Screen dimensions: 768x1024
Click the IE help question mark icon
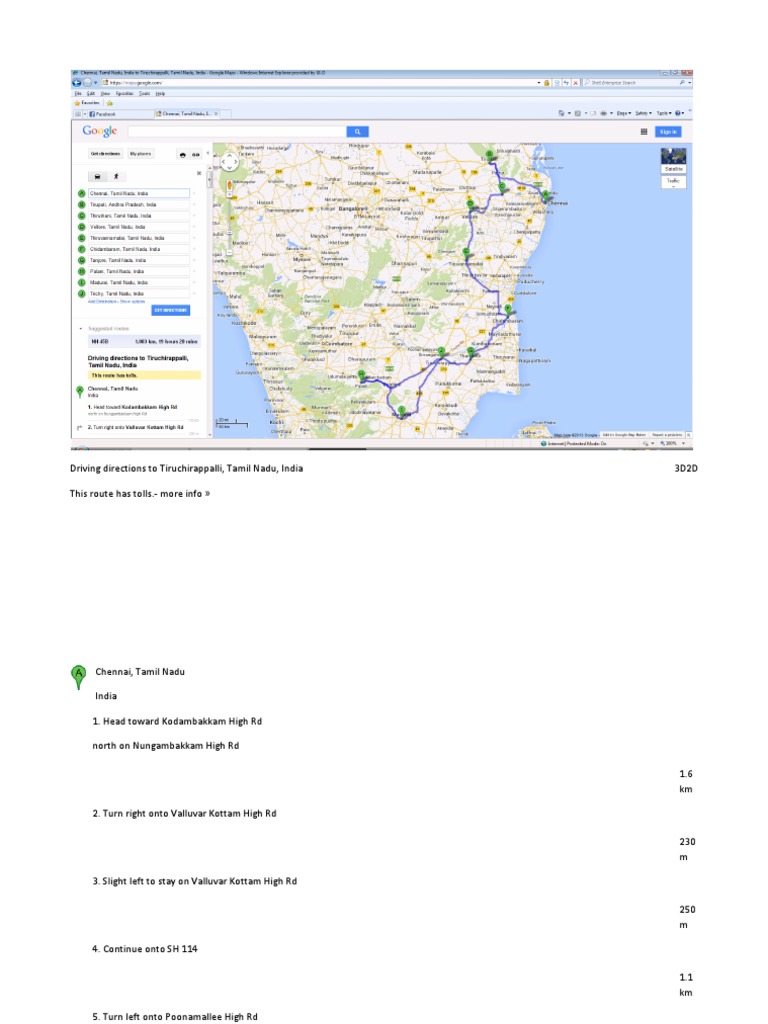(x=679, y=113)
